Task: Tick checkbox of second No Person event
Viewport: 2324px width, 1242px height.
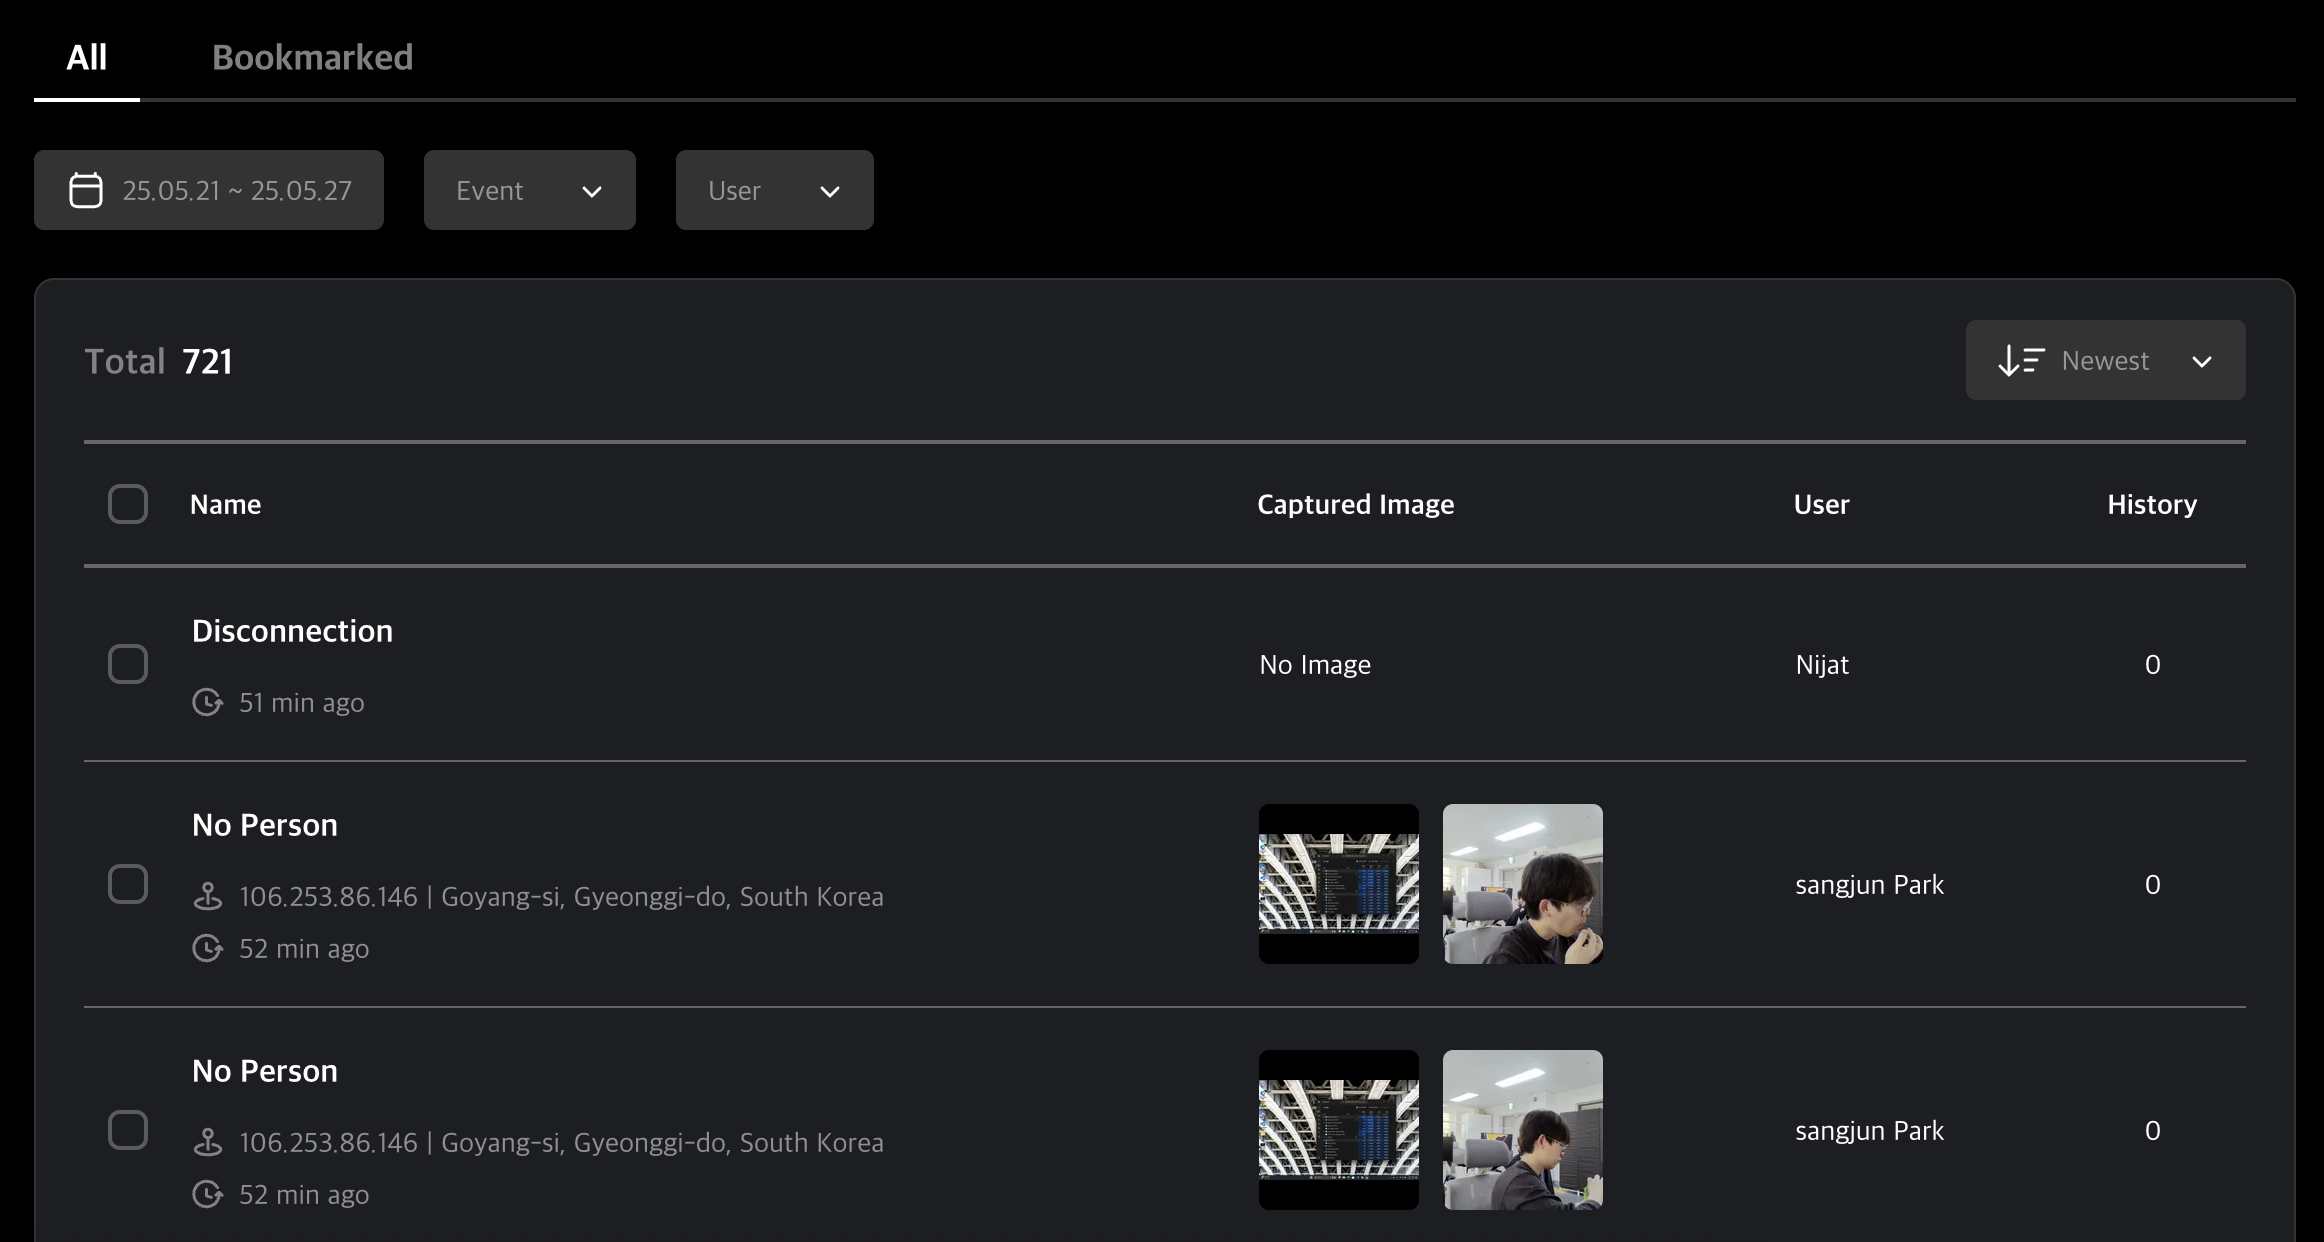Action: 128,1130
